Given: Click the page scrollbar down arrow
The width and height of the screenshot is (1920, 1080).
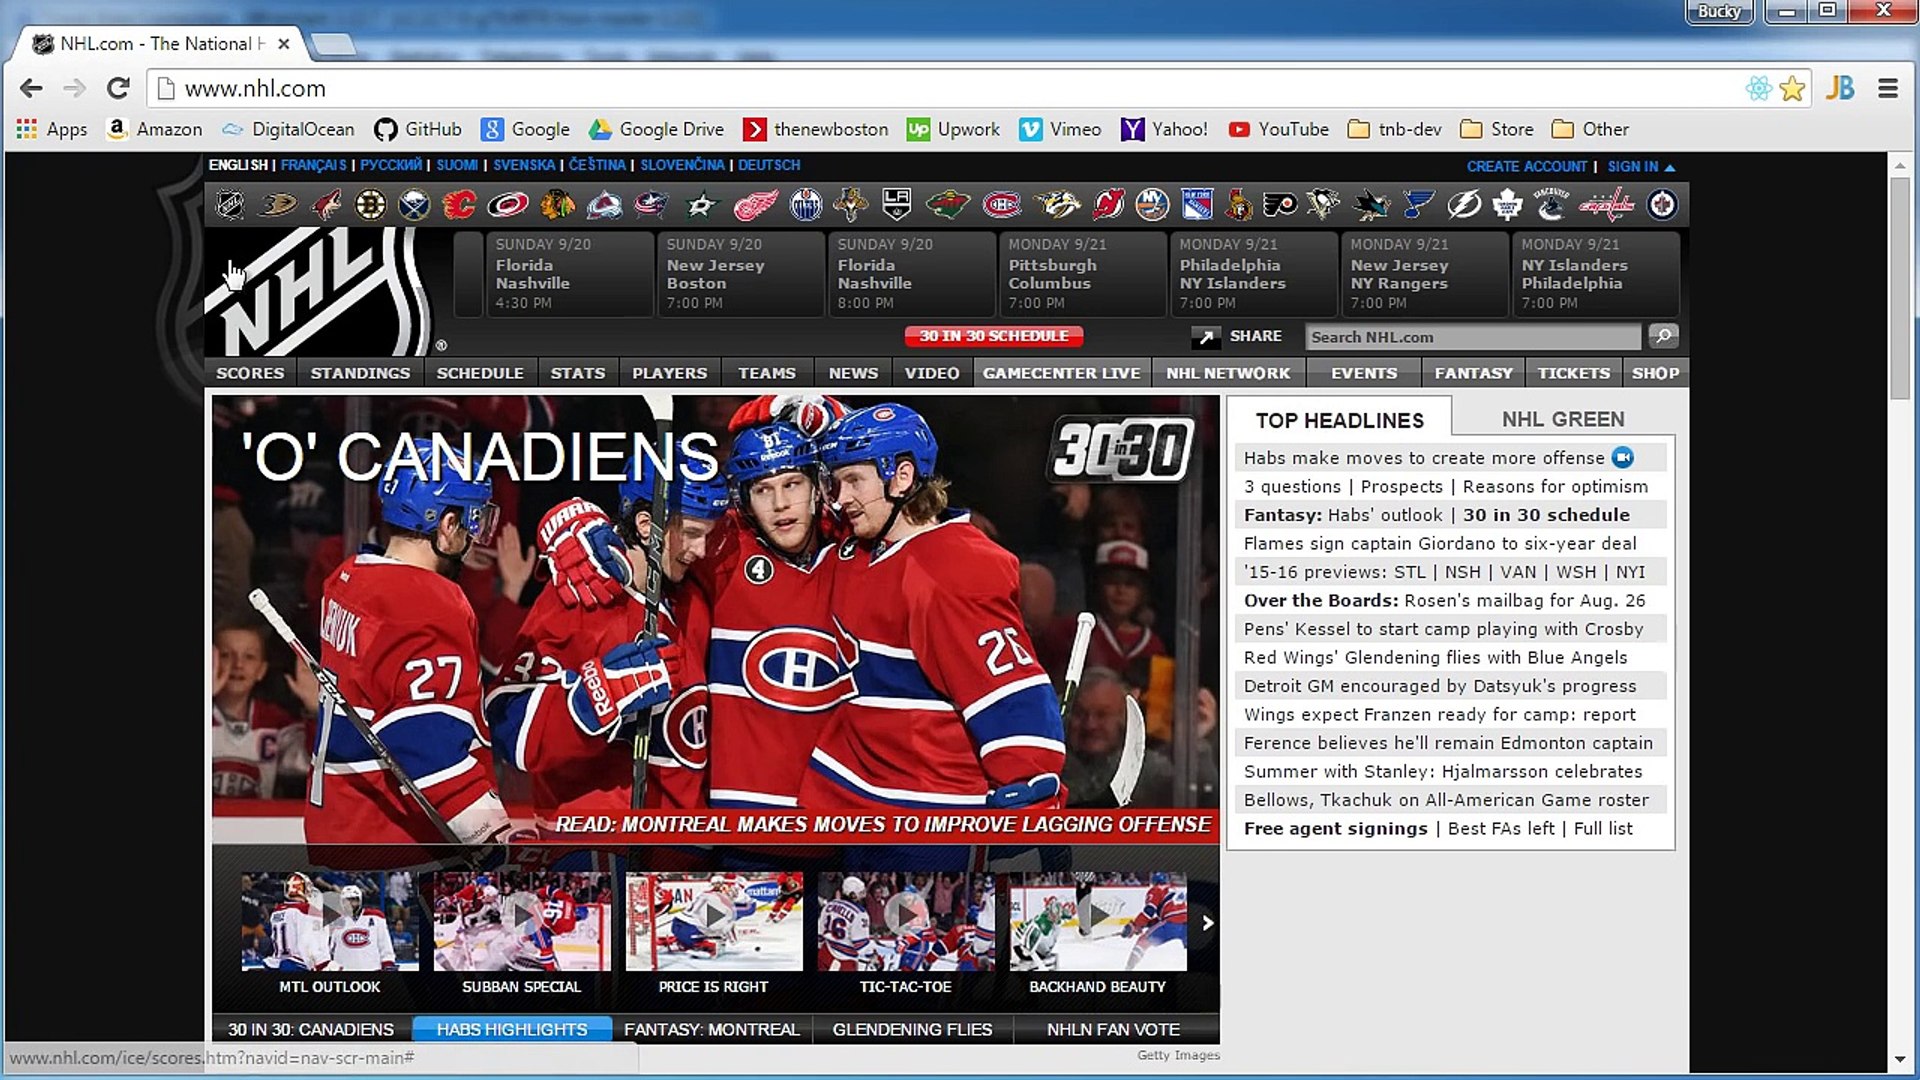Looking at the screenshot, I should pos(1899,1059).
